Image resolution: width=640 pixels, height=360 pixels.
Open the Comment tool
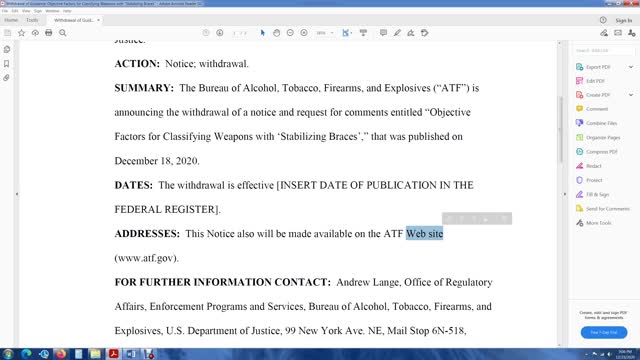point(592,109)
